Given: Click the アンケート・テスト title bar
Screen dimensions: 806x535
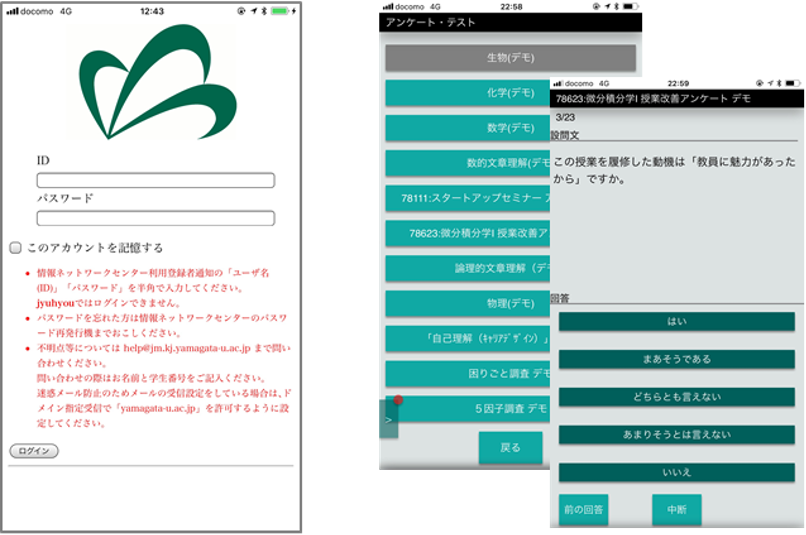Looking at the screenshot, I should click(510, 23).
